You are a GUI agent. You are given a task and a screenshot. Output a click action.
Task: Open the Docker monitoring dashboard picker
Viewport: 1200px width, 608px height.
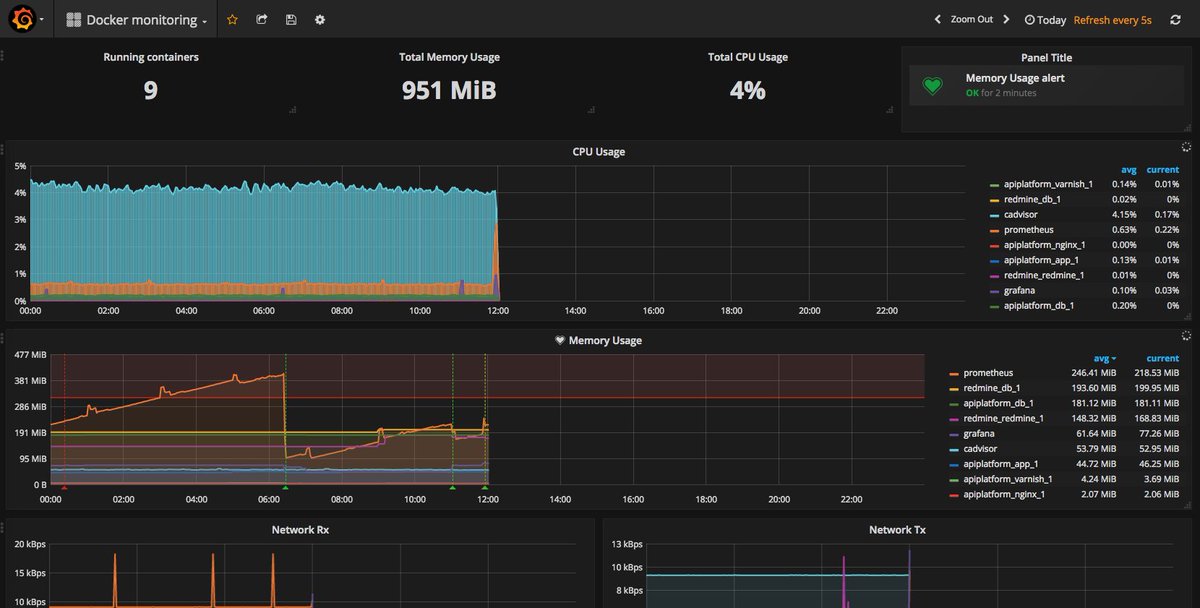pyautogui.click(x=137, y=20)
